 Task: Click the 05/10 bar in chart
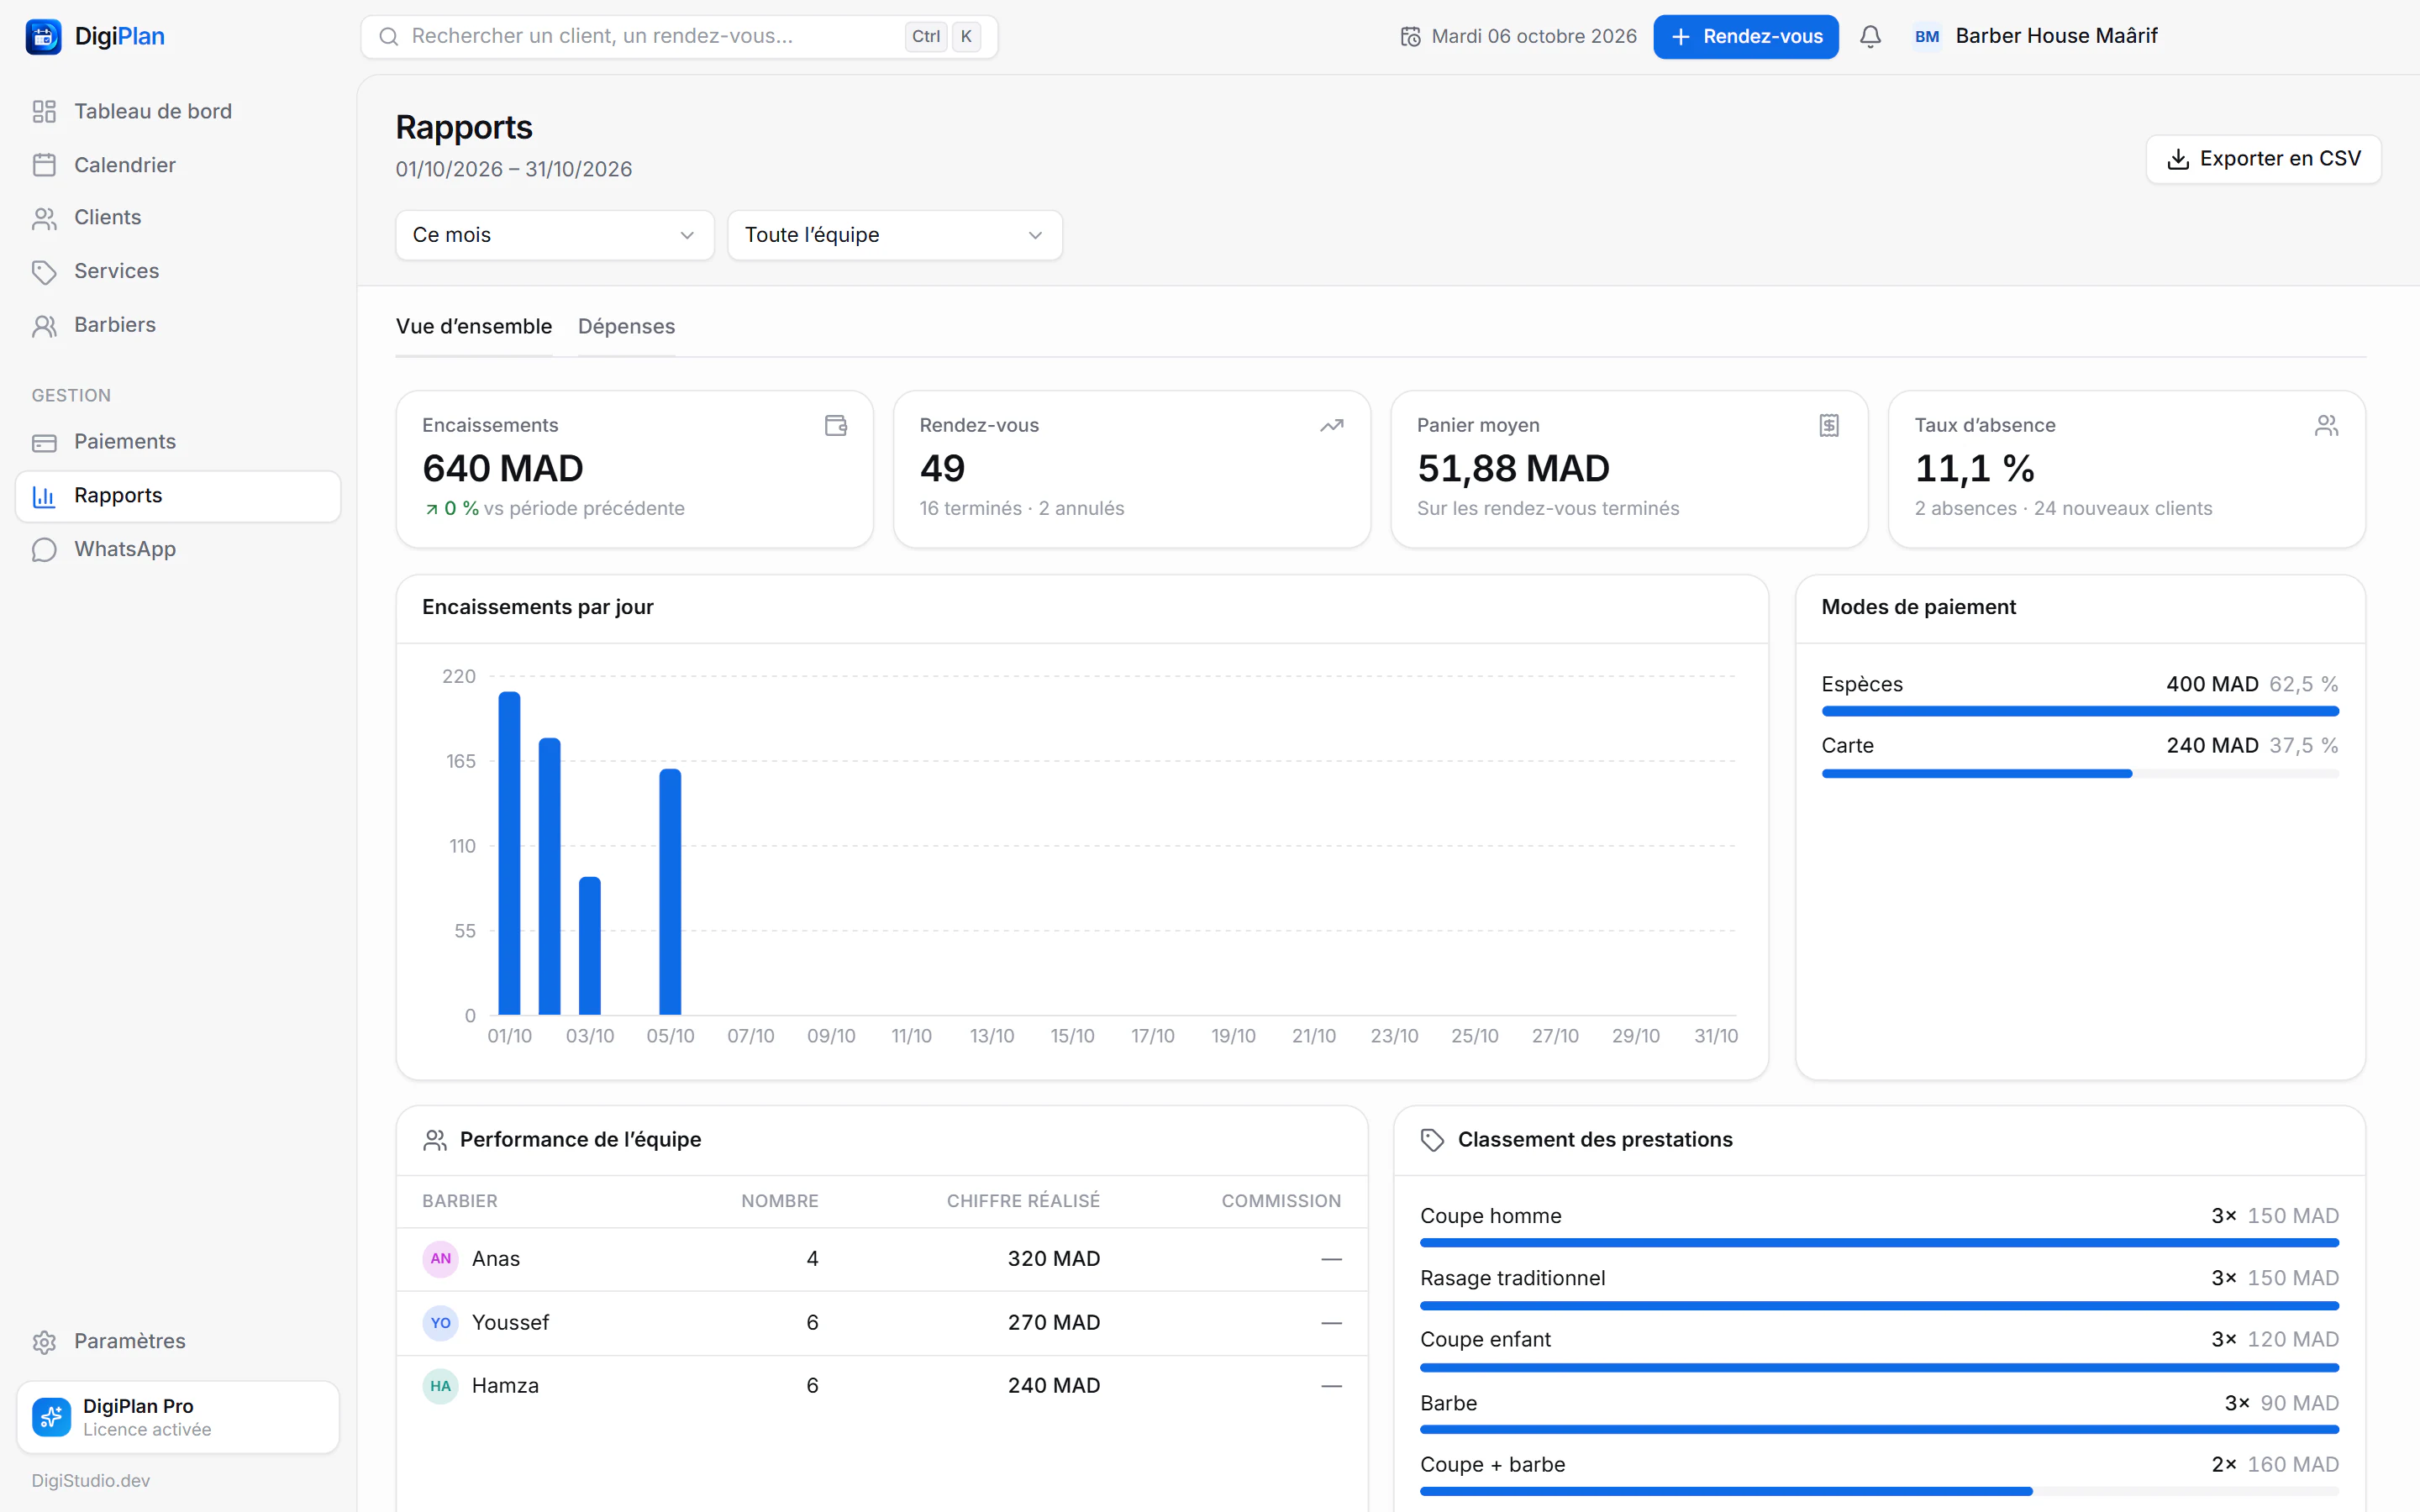pyautogui.click(x=670, y=892)
